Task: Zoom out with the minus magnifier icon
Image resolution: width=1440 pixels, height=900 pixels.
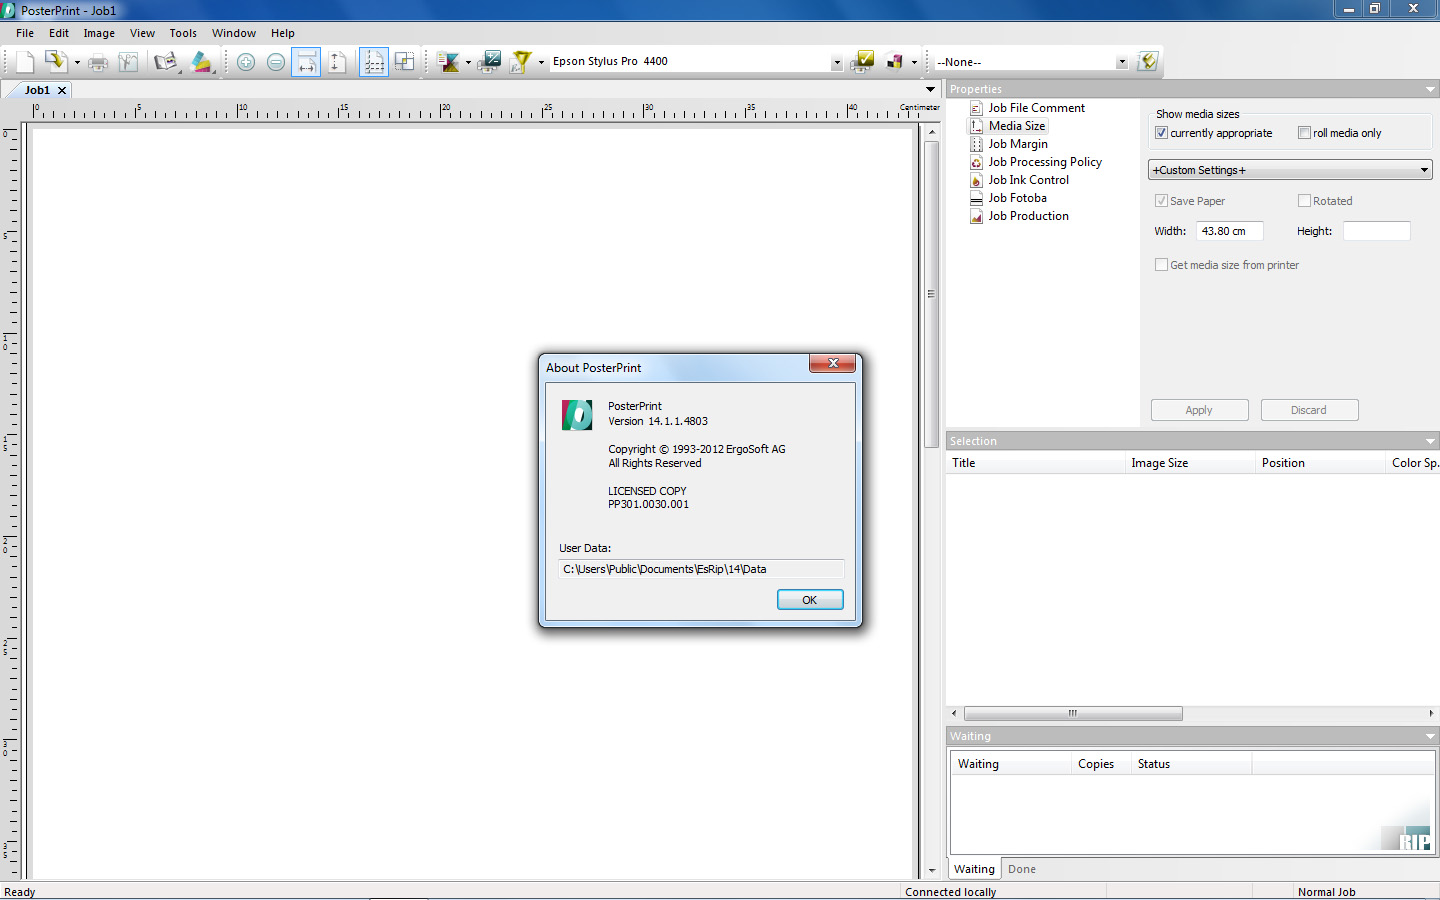Action: click(x=276, y=62)
